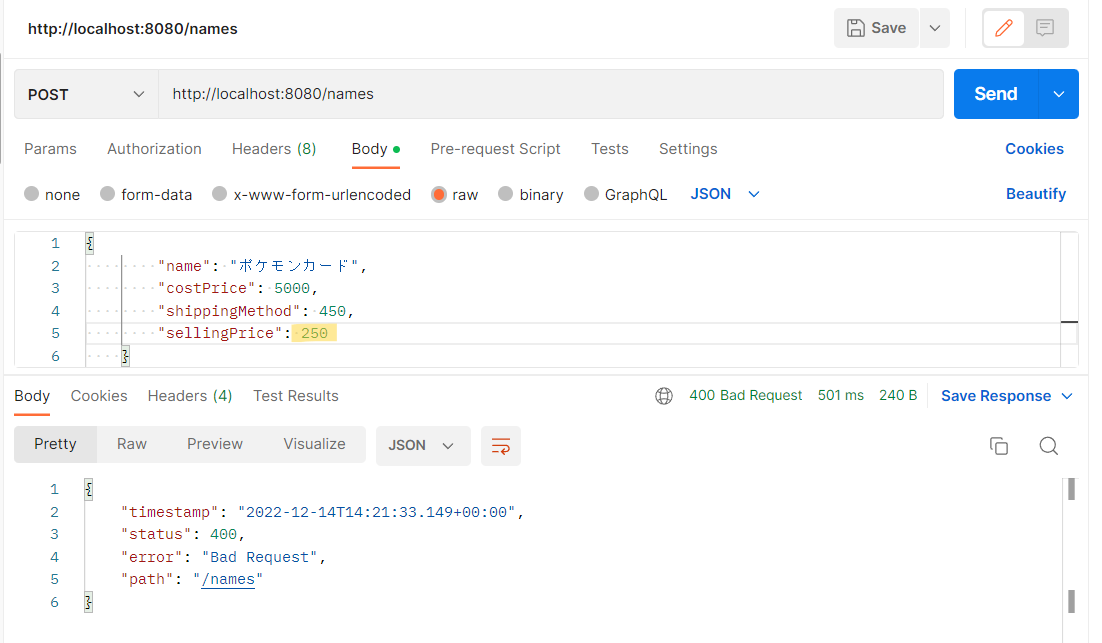Click the response scrollbar thumb
The image size is (1102, 643).
[x=1071, y=489]
